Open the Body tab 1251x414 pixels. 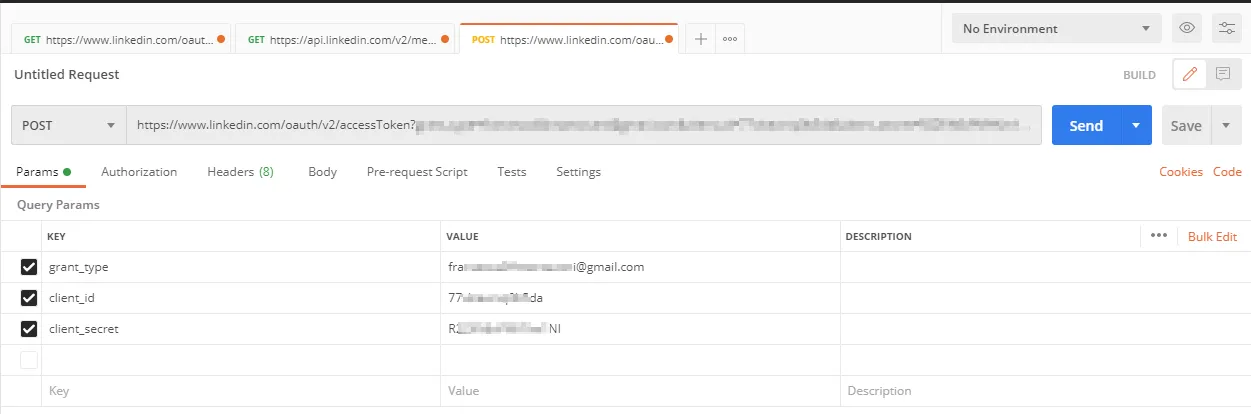click(322, 172)
